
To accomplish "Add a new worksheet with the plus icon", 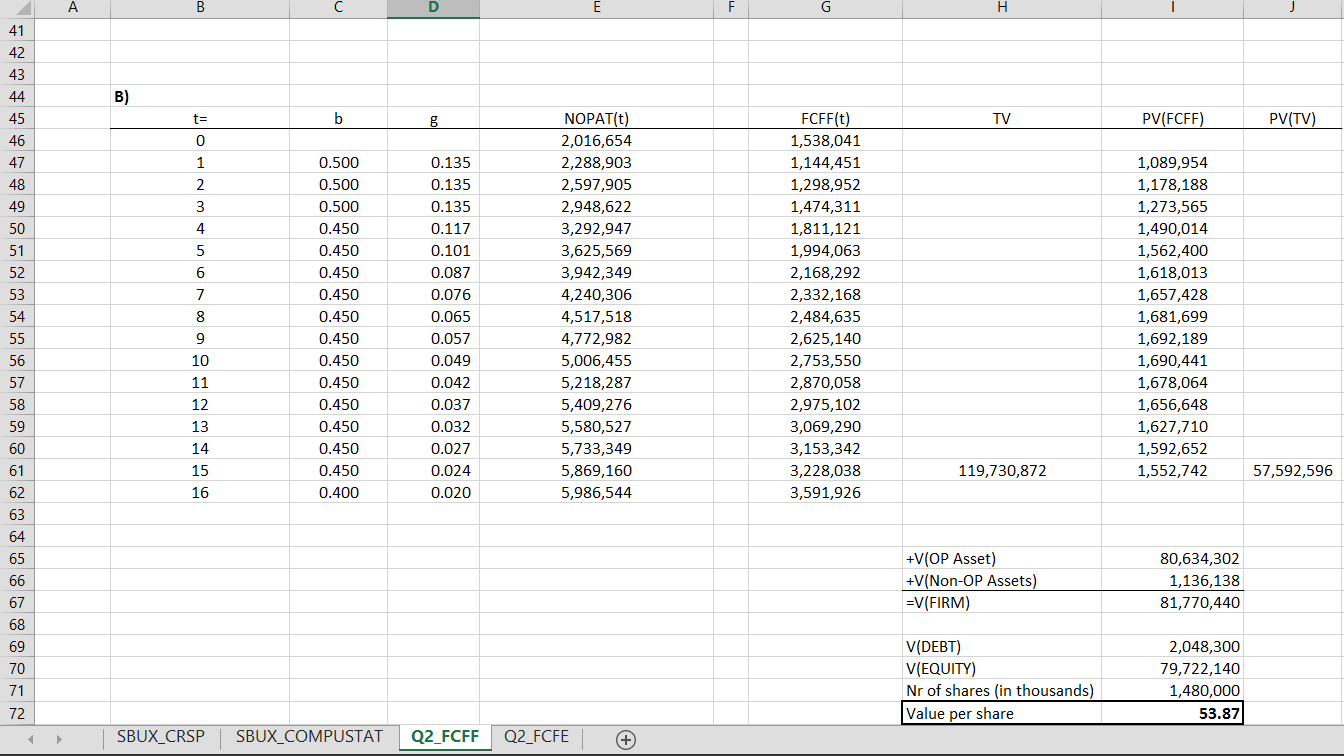I will [626, 739].
